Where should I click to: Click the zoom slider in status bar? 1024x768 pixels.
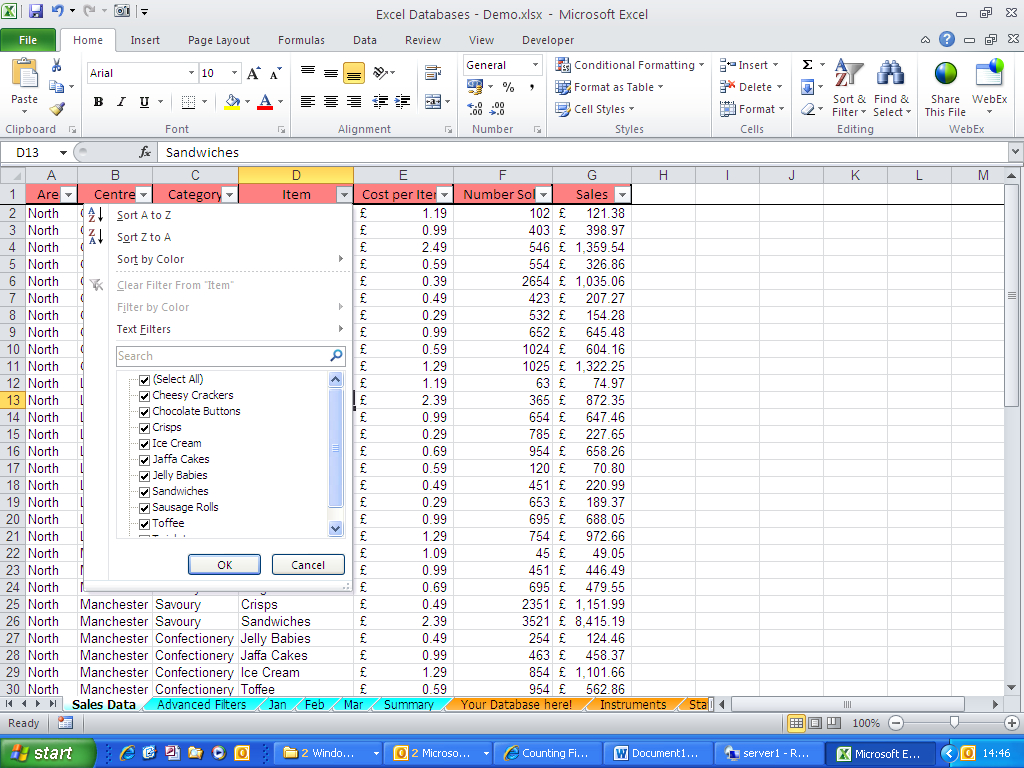click(x=954, y=723)
